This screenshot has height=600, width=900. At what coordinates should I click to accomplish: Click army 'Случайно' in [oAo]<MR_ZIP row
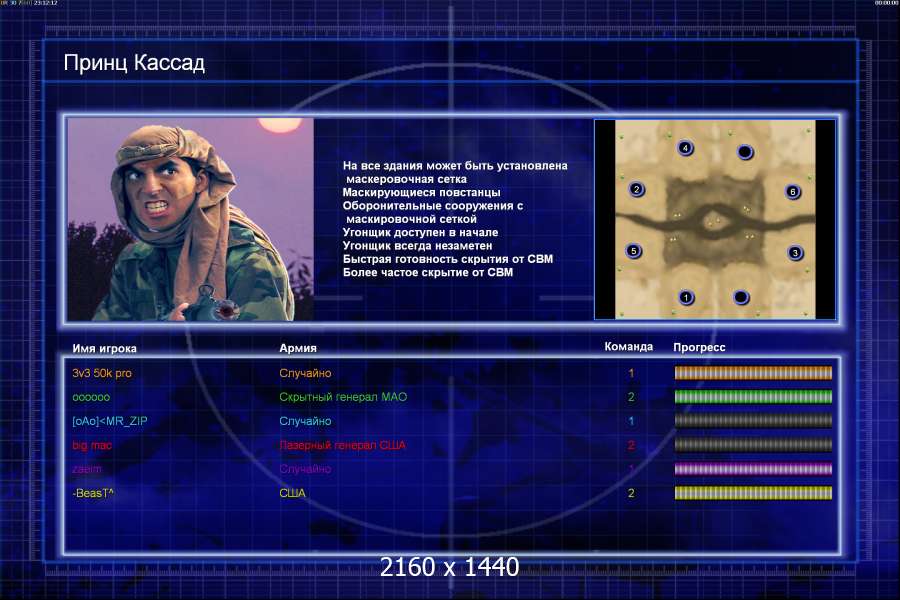[305, 421]
